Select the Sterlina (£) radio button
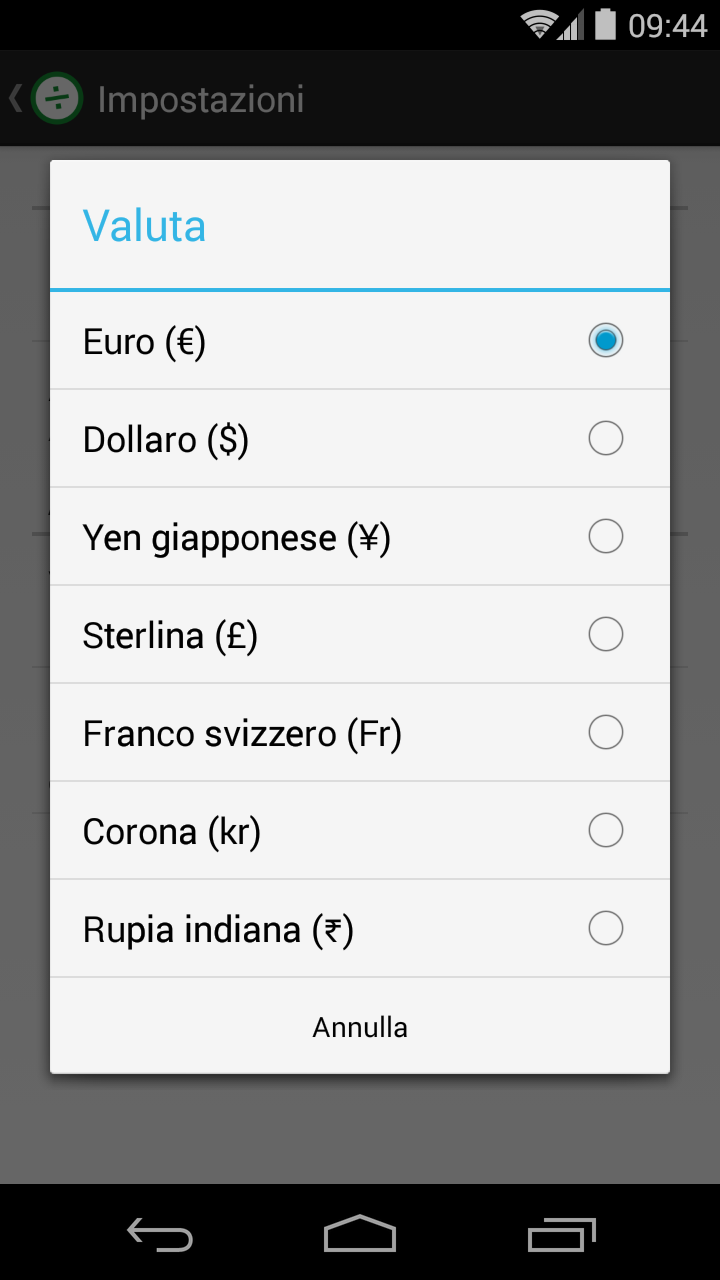Screen dimensions: 720x1280 pyautogui.click(x=606, y=634)
